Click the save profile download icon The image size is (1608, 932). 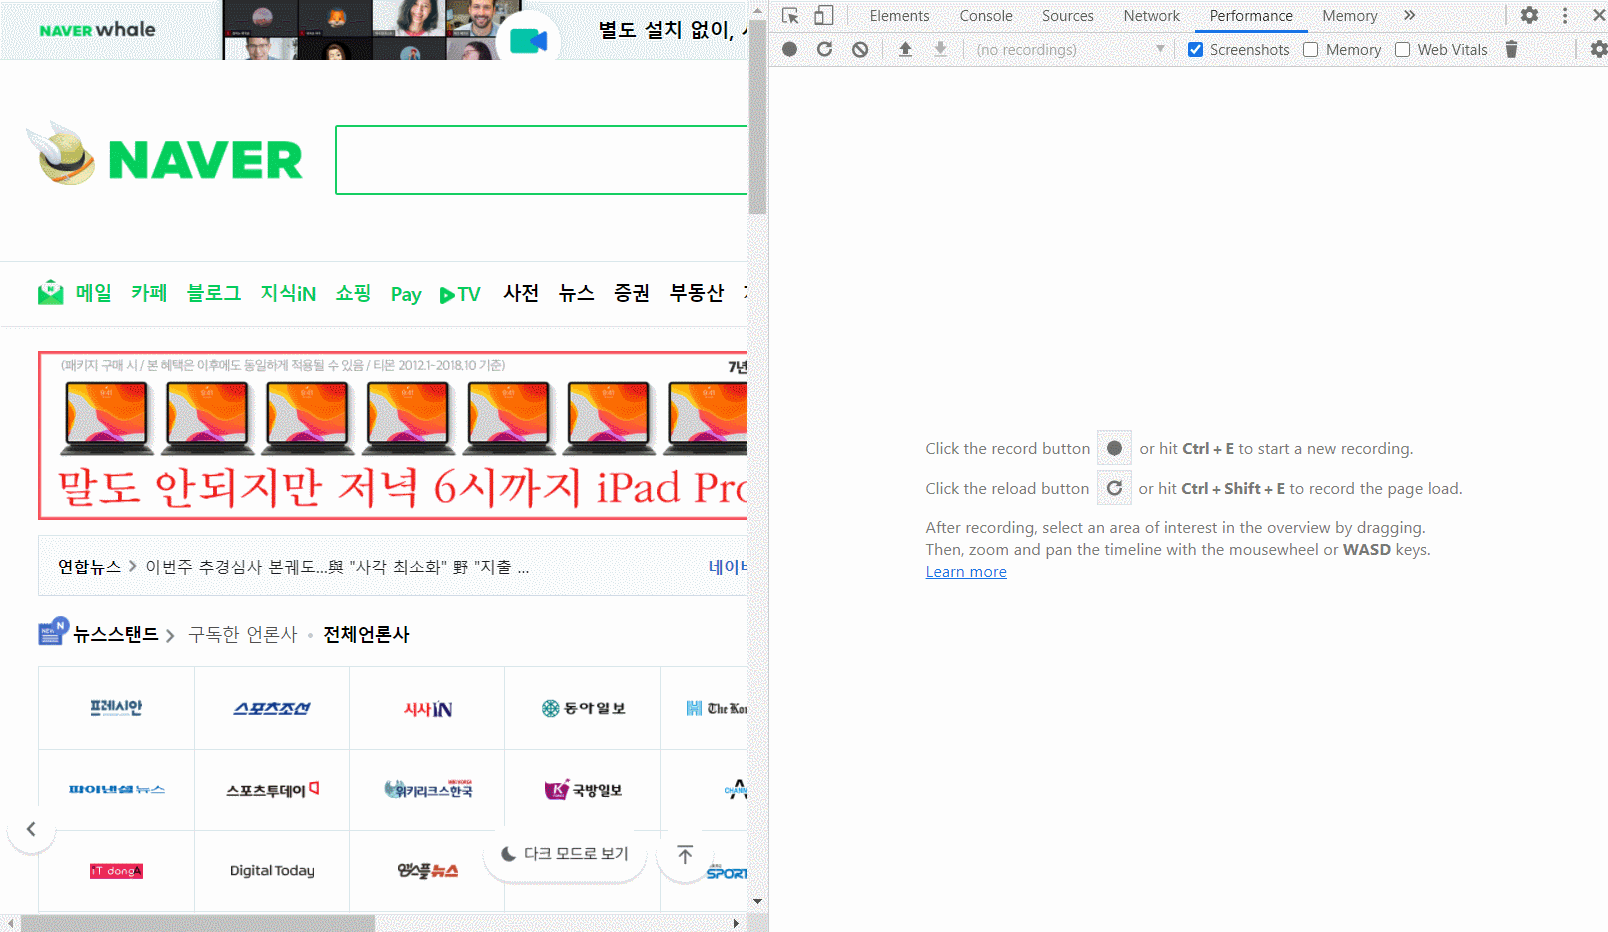pos(940,49)
